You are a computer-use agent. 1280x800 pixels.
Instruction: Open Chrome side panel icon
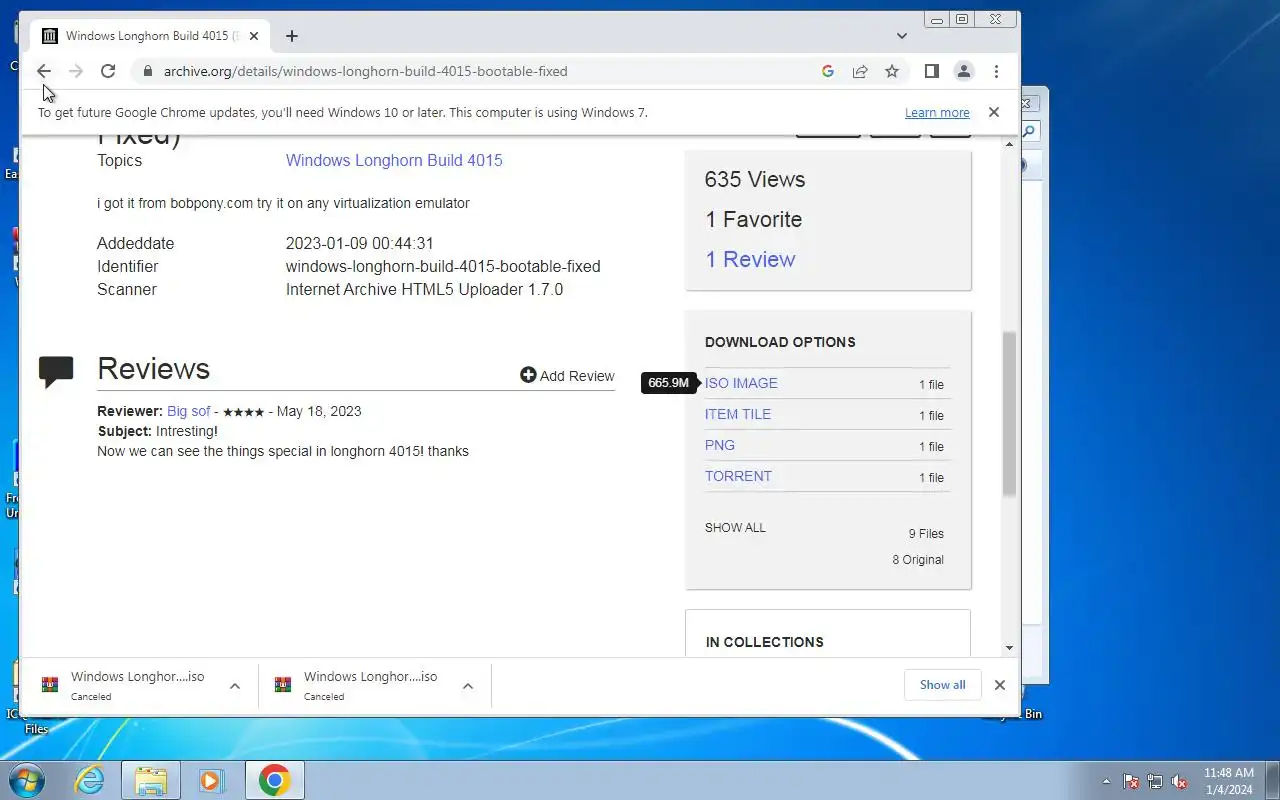(931, 71)
